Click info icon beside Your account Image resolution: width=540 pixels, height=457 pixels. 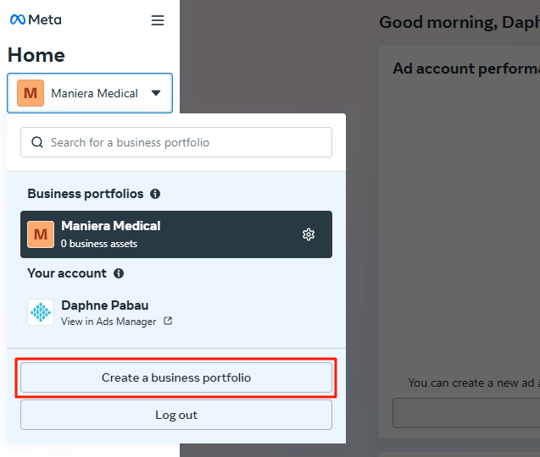click(x=119, y=273)
